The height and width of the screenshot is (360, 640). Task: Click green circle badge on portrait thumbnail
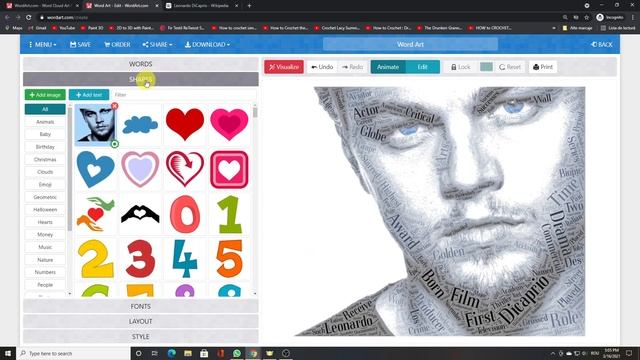click(x=115, y=144)
